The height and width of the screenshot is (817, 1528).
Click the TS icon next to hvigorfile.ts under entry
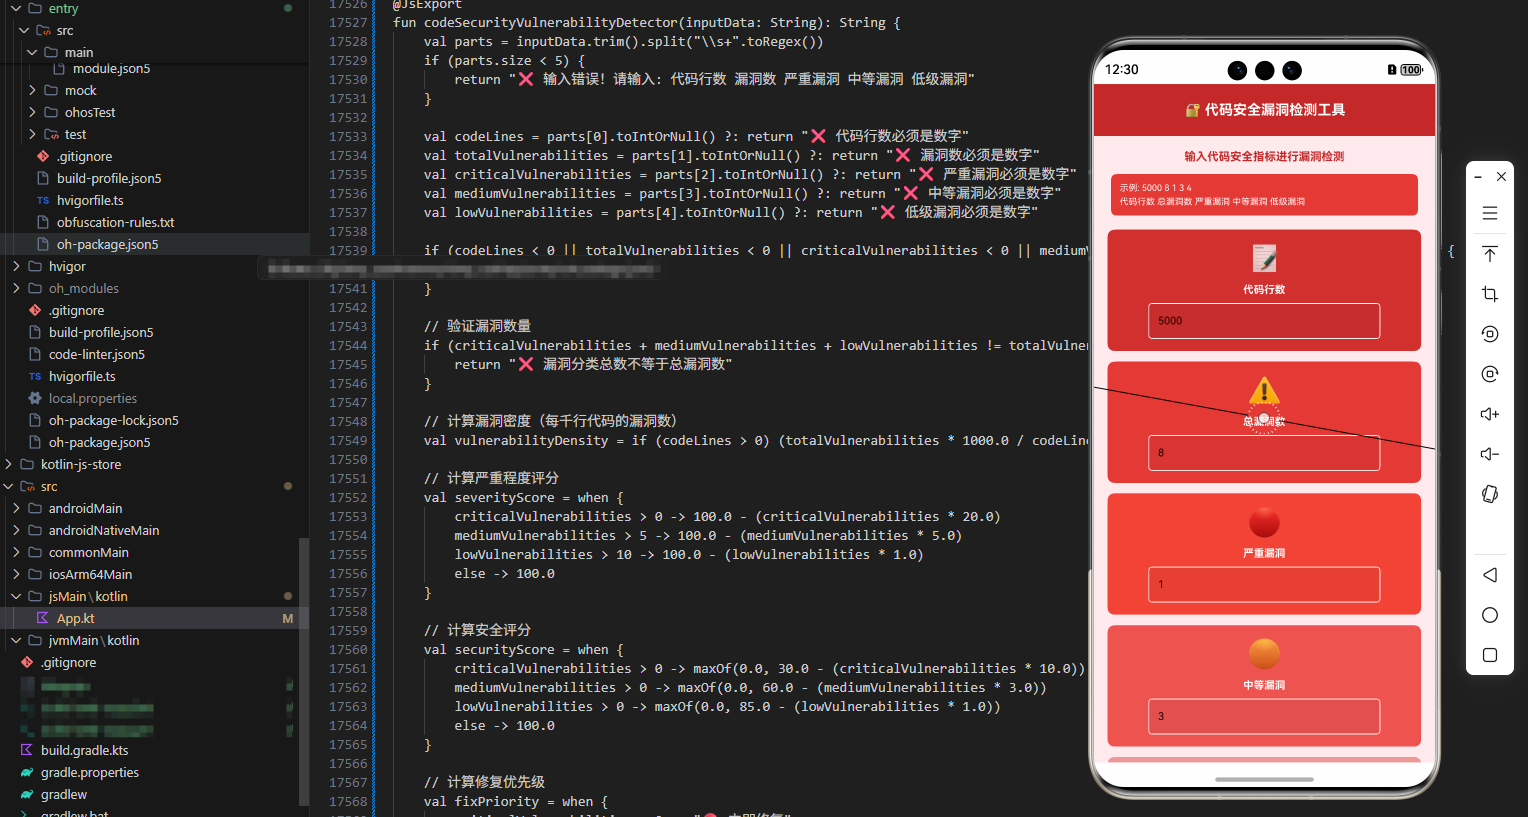coord(43,200)
